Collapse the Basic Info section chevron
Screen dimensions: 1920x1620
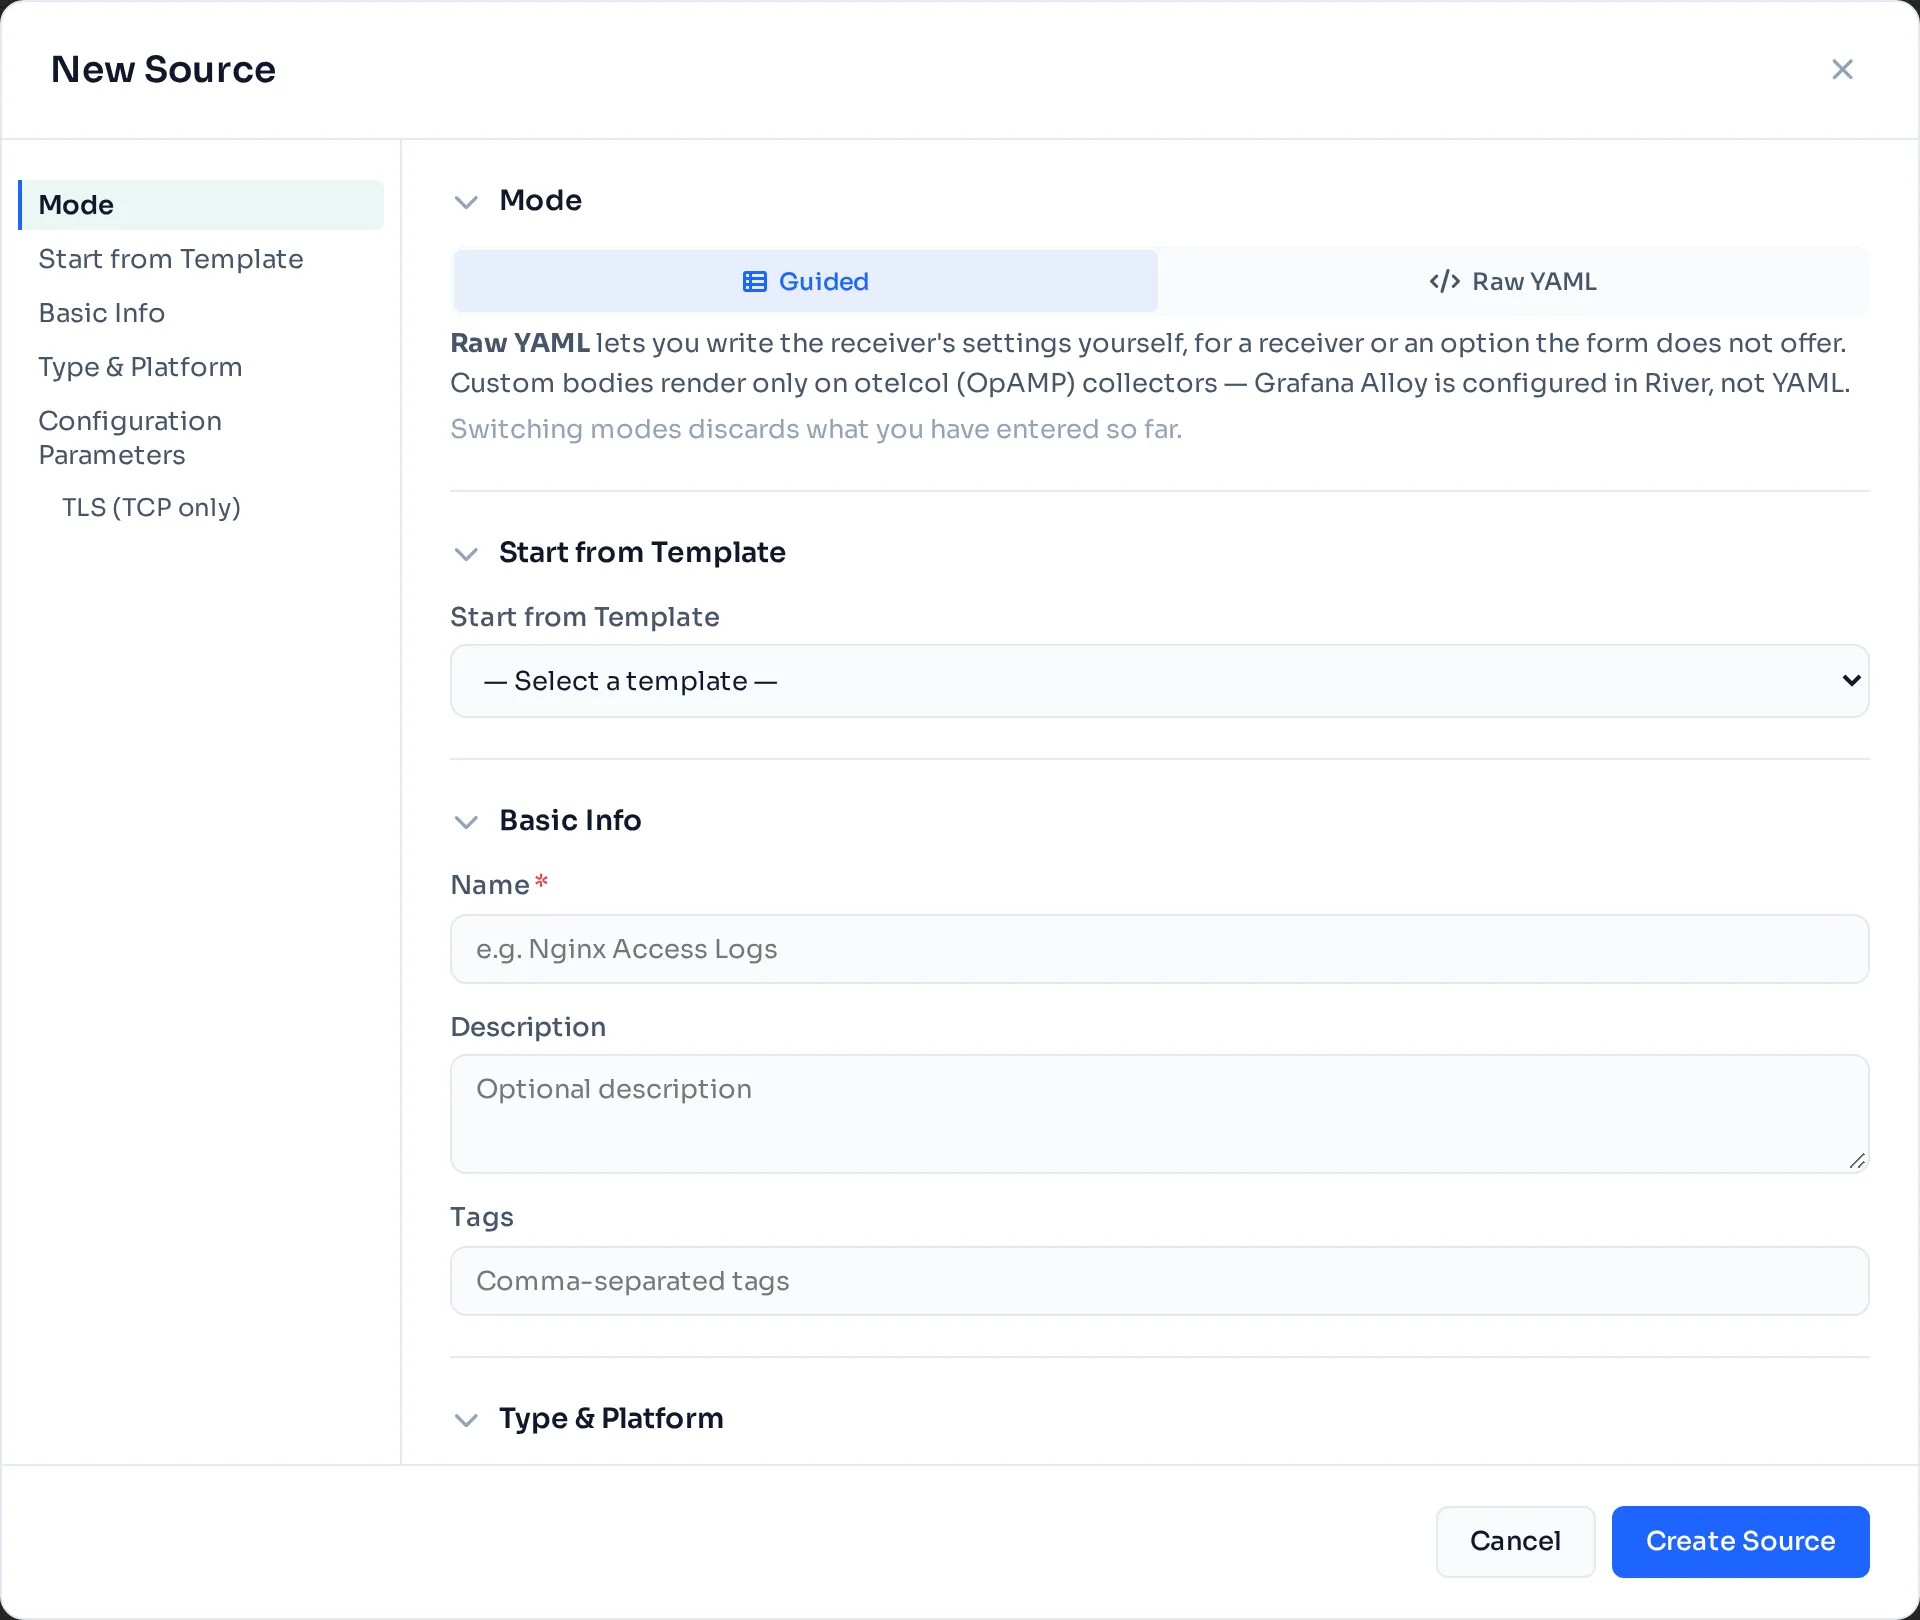(466, 821)
